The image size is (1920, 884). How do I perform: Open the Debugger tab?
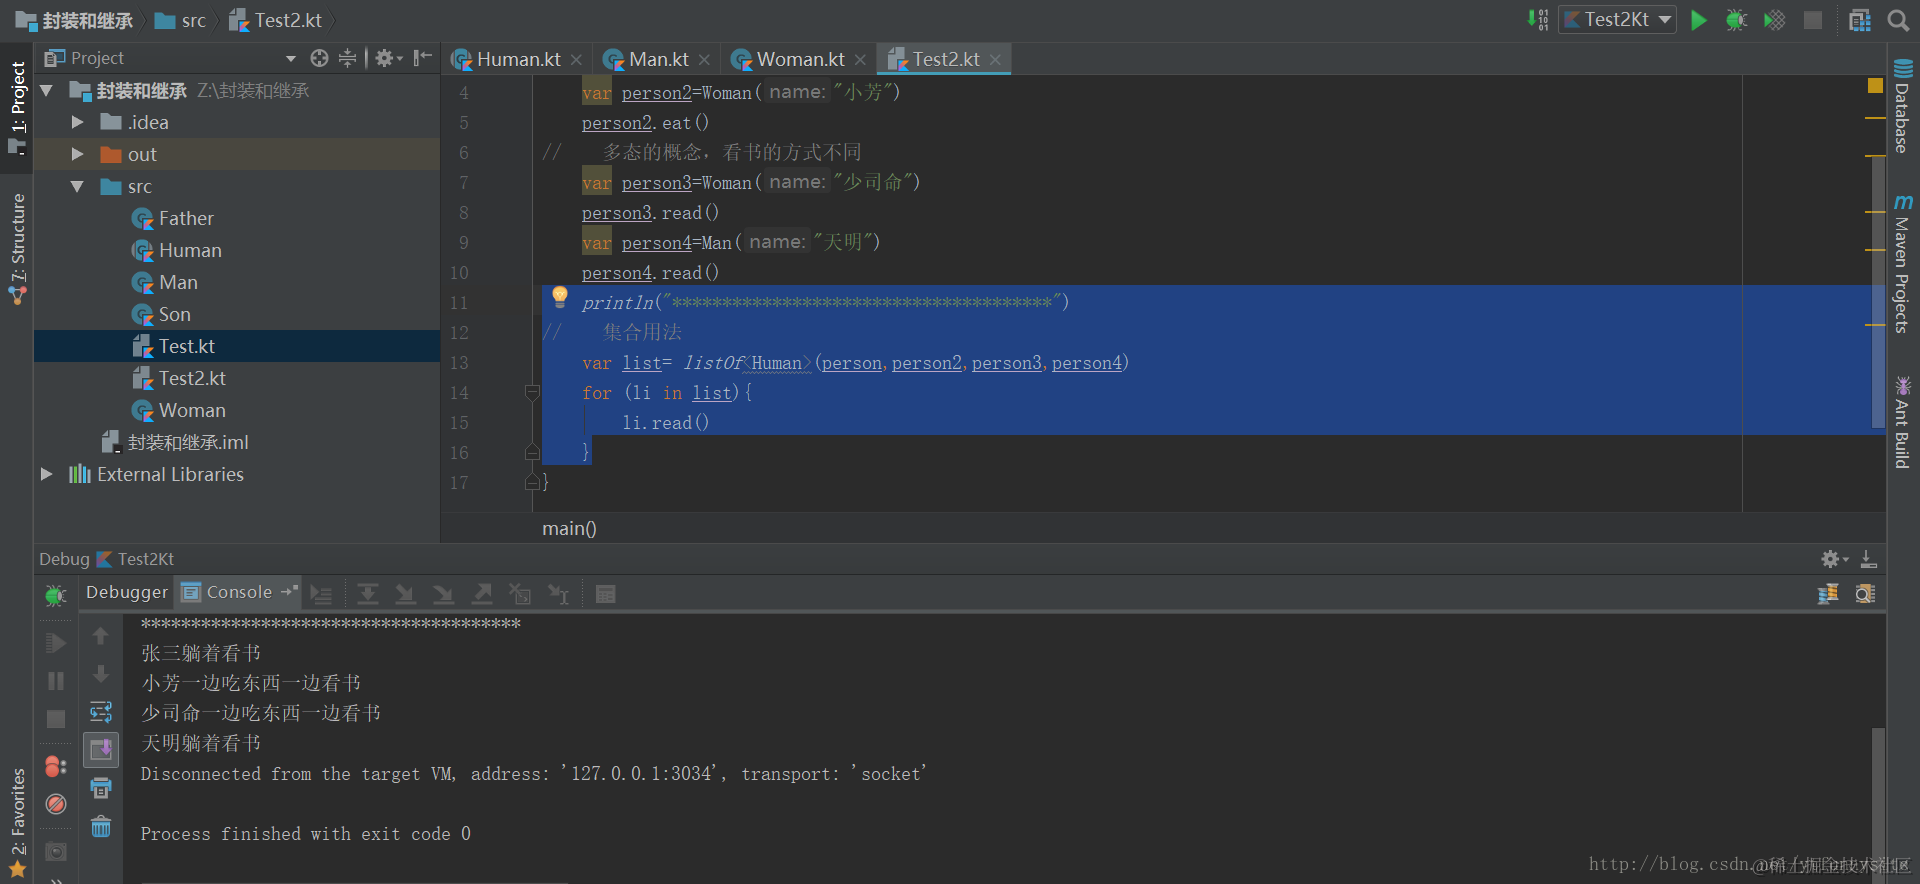coord(127,592)
